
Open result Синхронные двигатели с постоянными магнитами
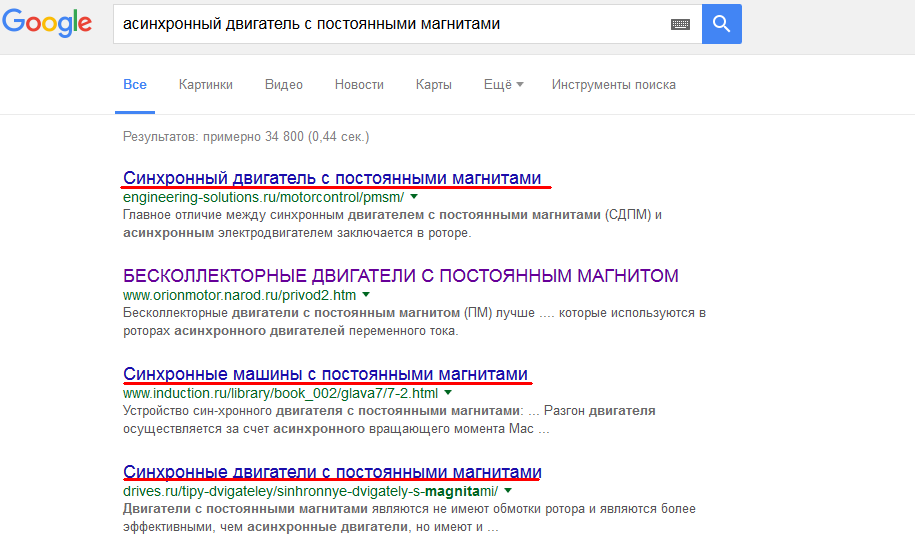point(332,471)
